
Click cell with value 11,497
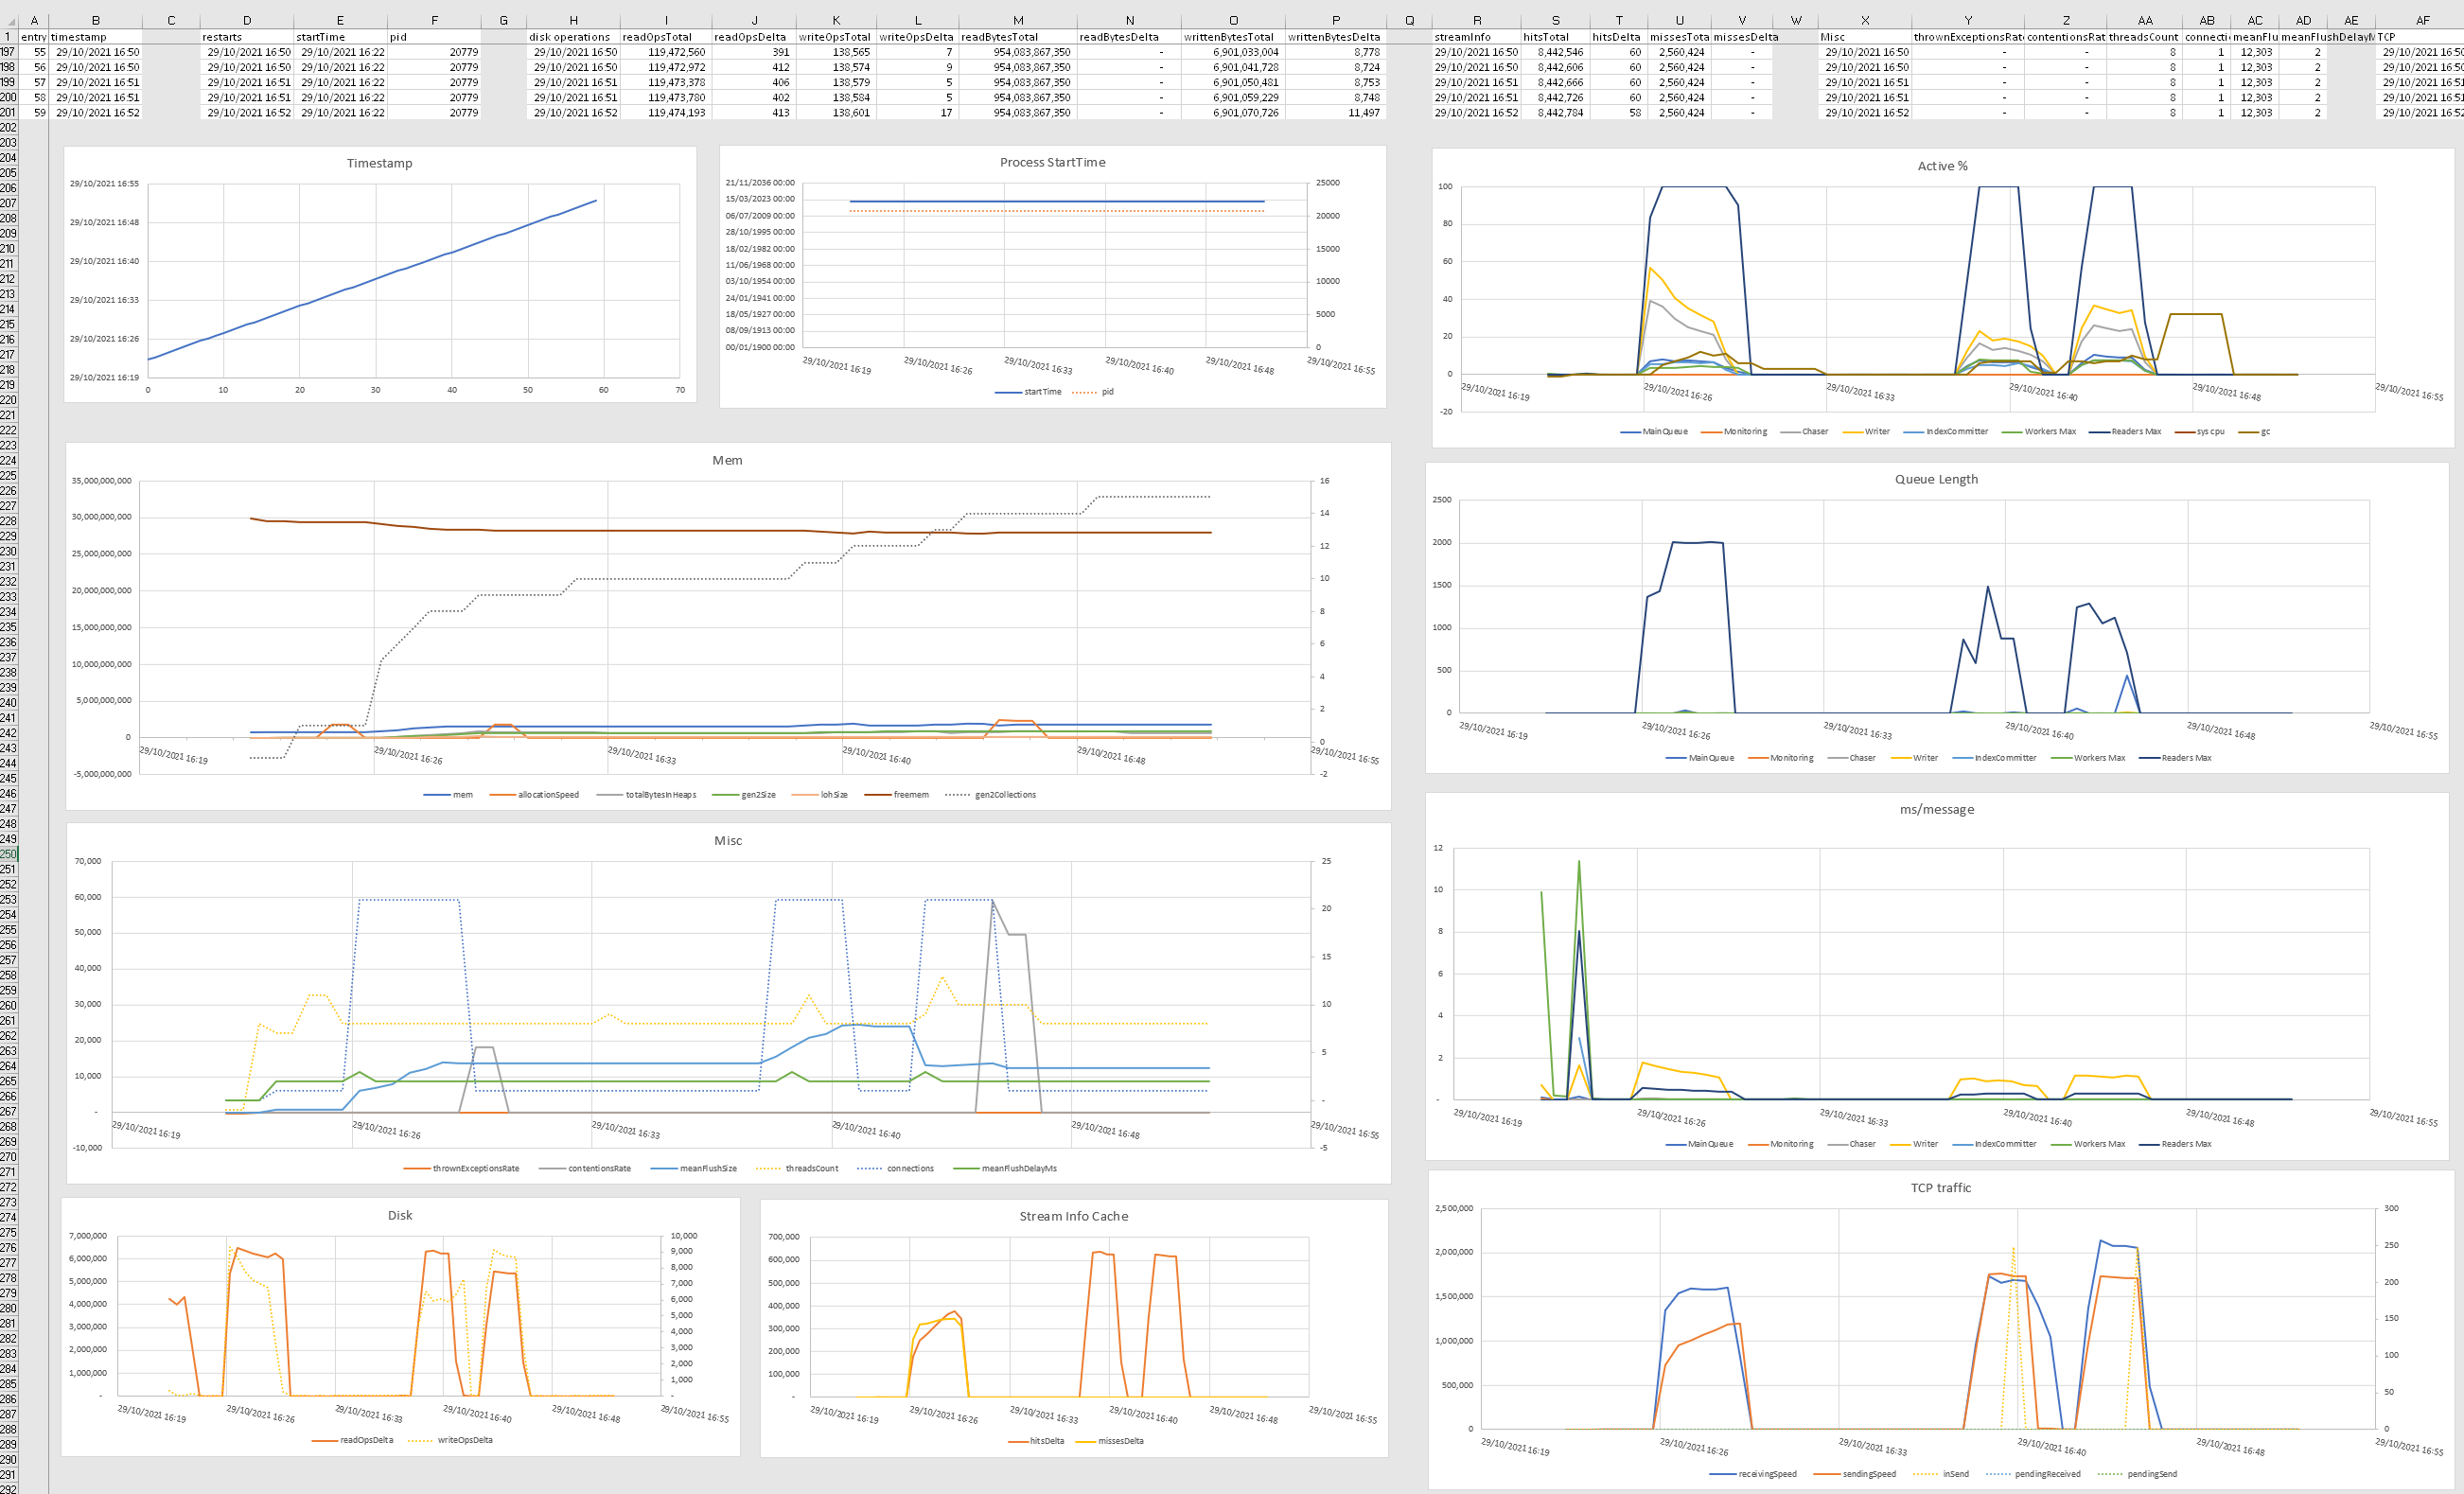coord(1336,113)
